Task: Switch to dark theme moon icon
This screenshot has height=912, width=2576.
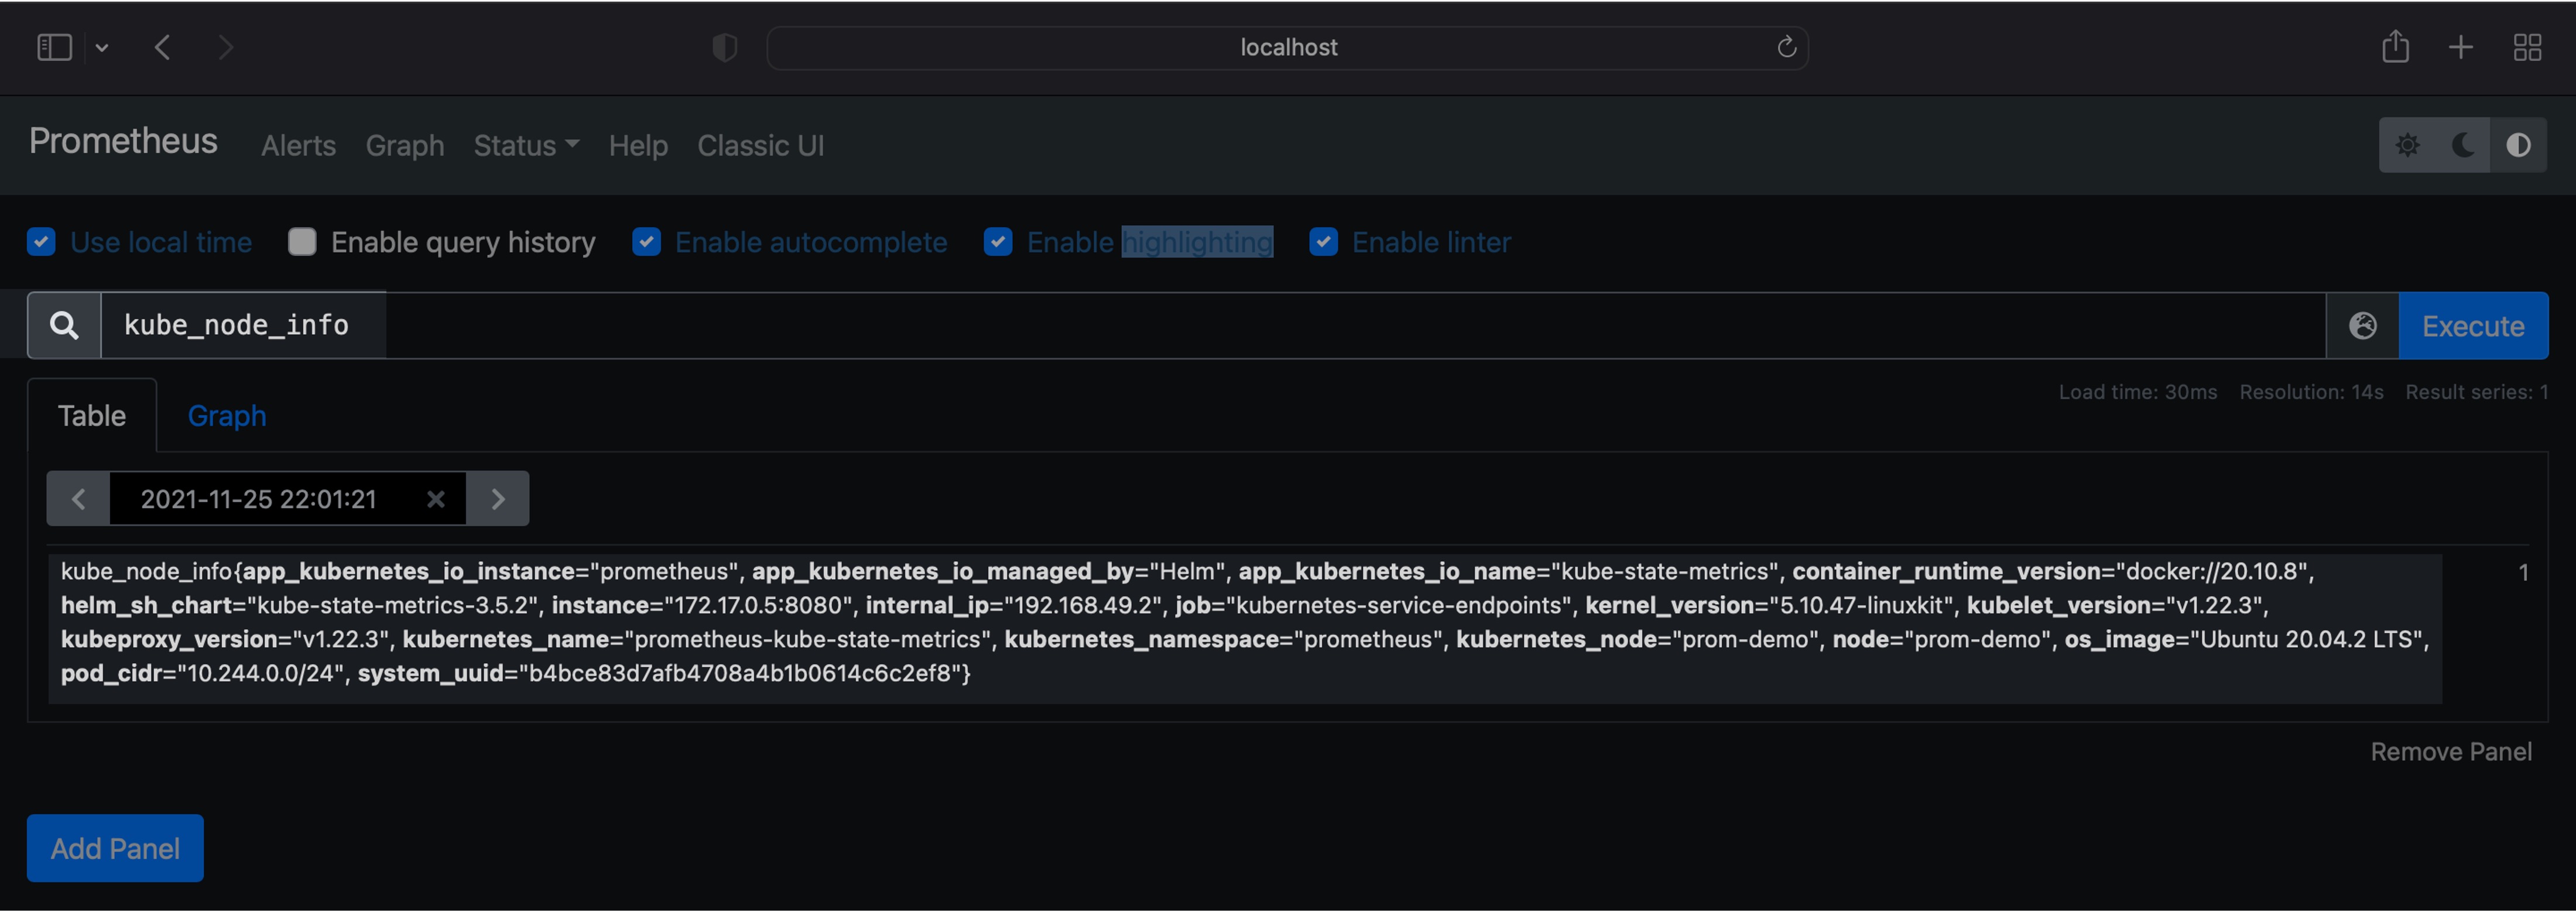Action: pyautogui.click(x=2463, y=146)
